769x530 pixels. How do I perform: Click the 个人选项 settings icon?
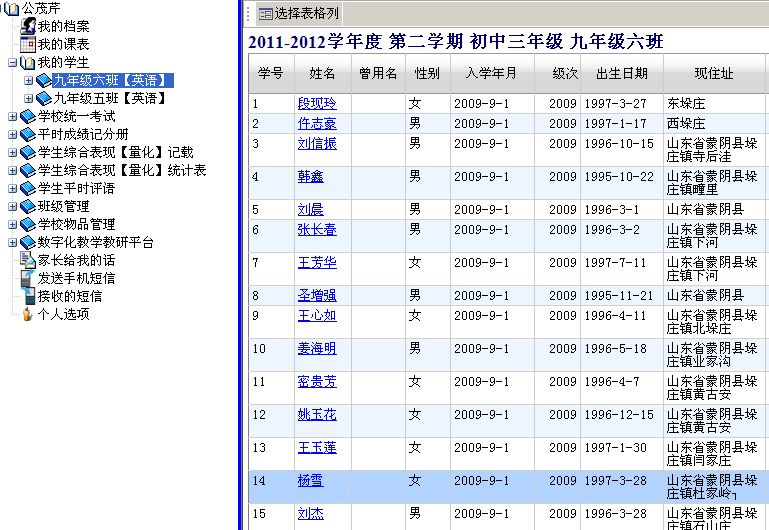tap(28, 314)
